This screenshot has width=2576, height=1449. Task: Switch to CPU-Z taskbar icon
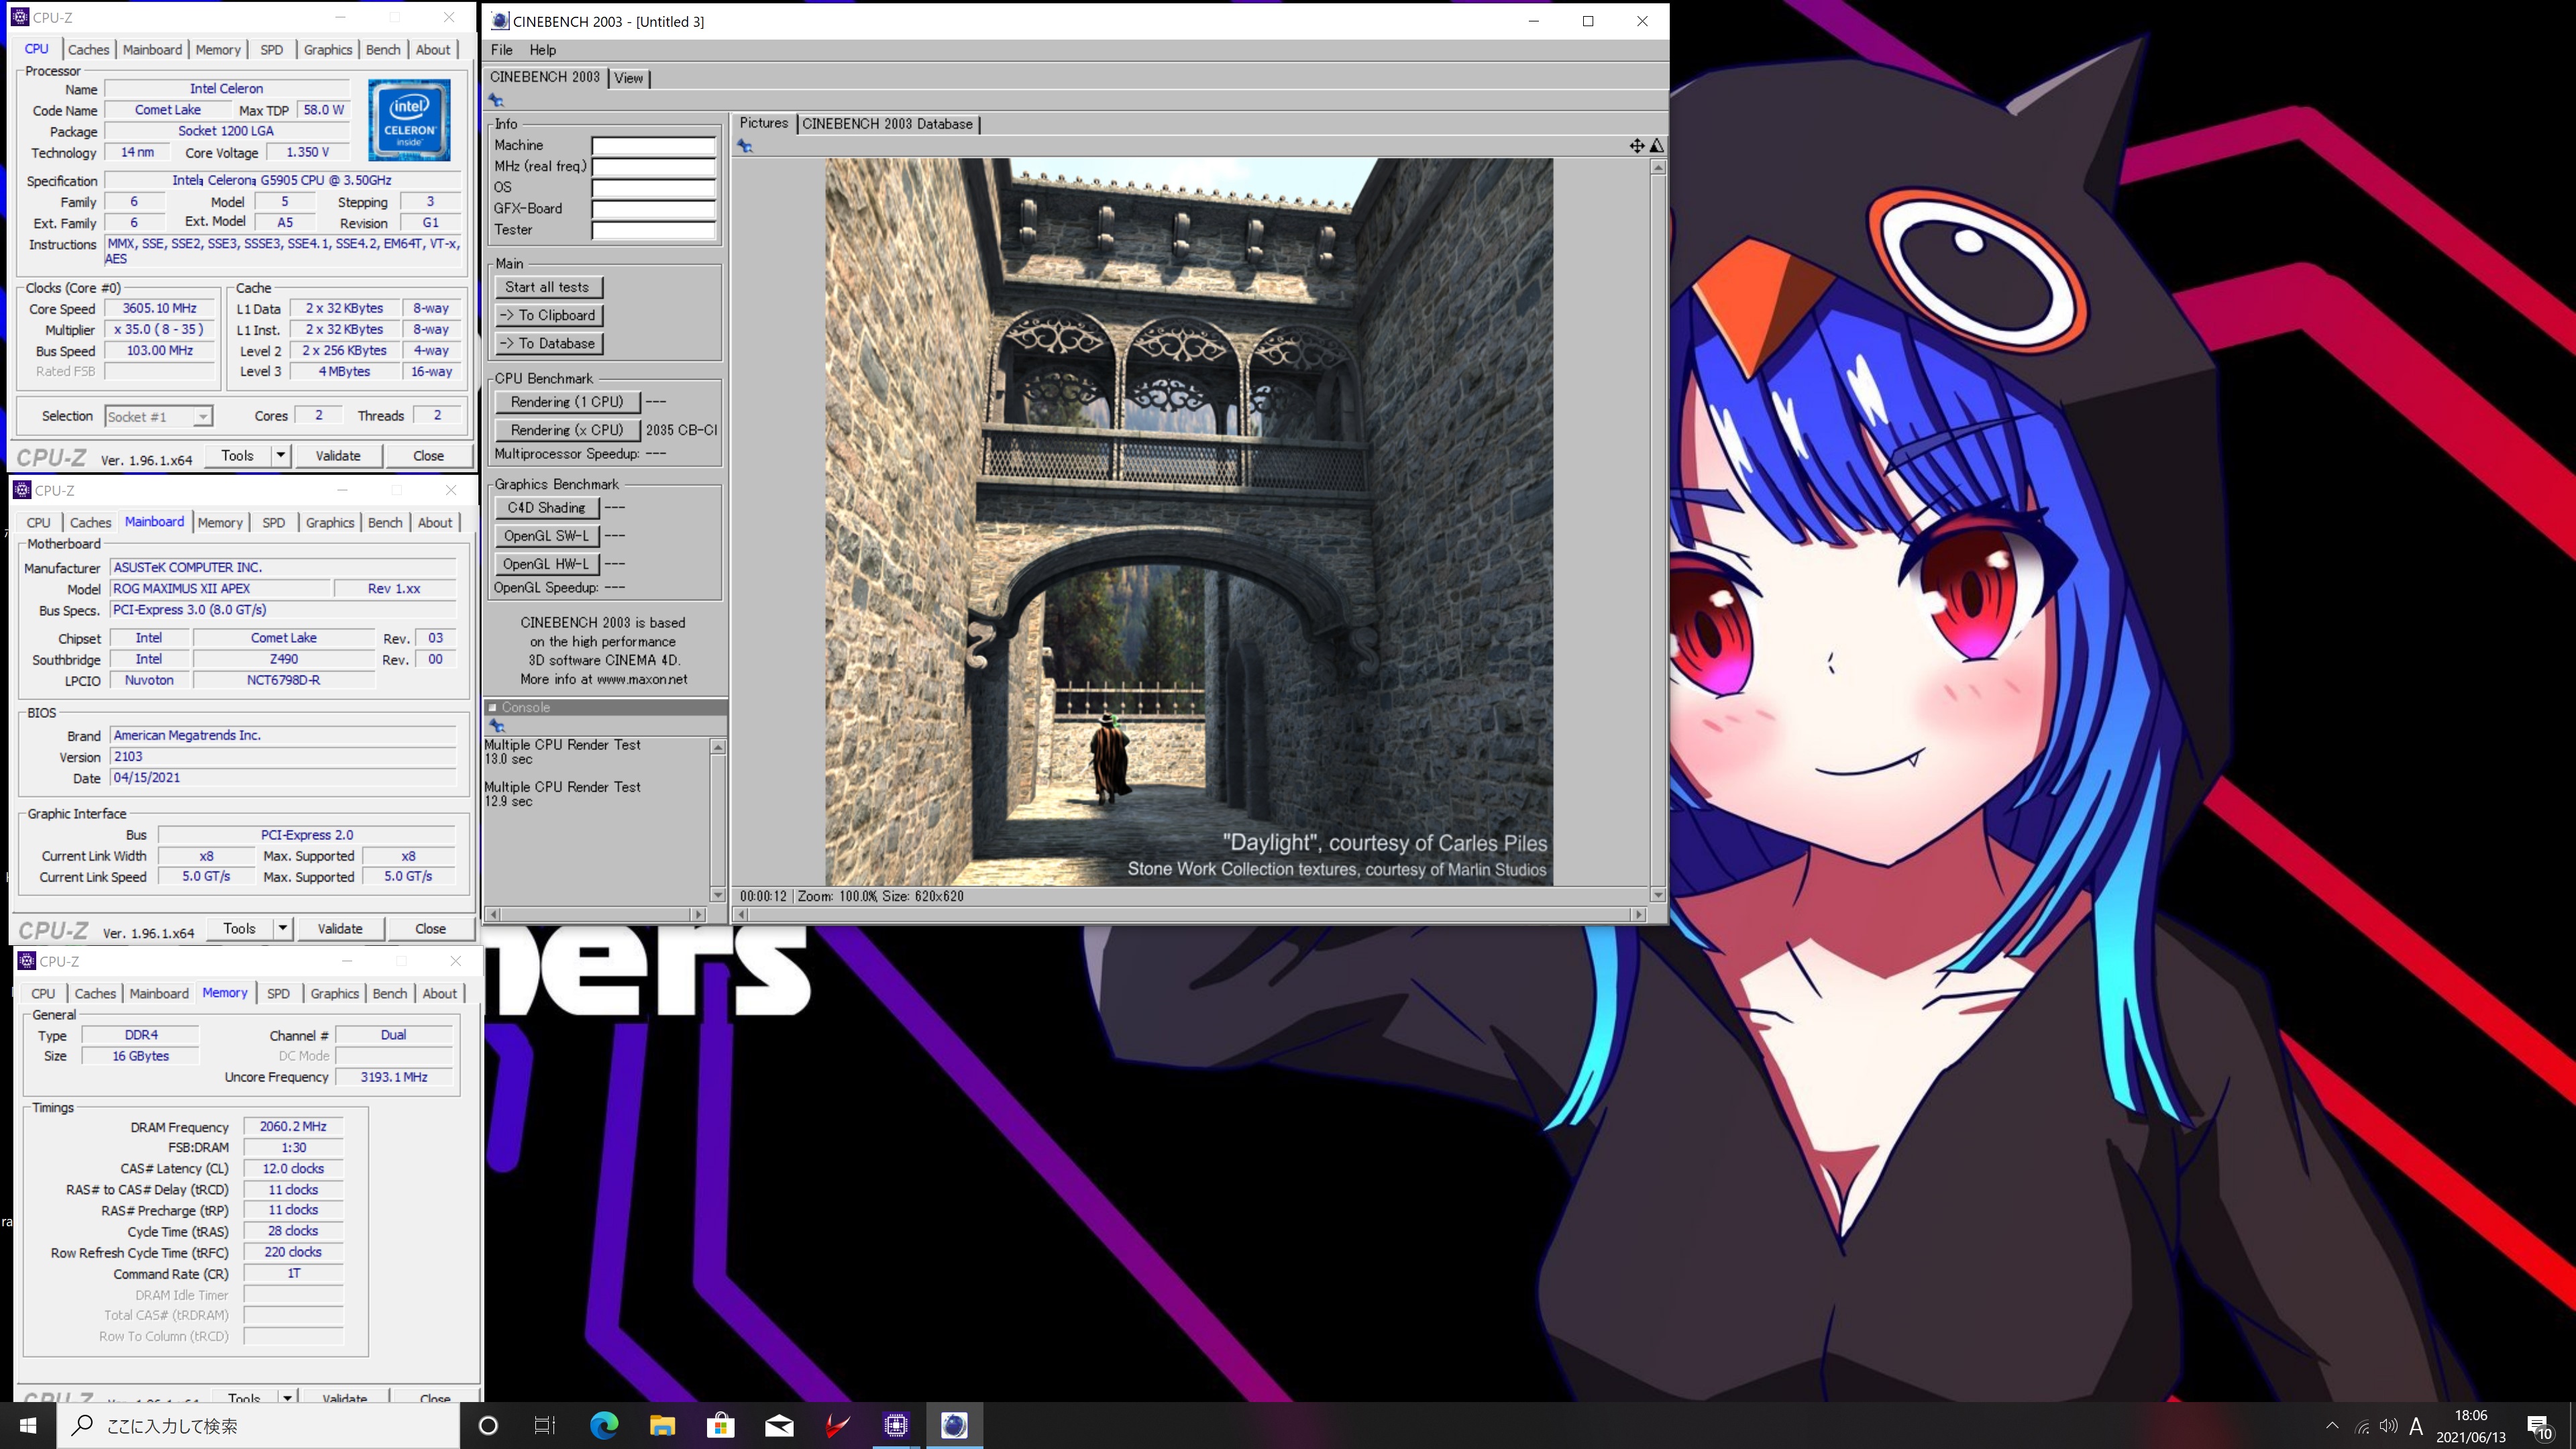pos(896,1425)
